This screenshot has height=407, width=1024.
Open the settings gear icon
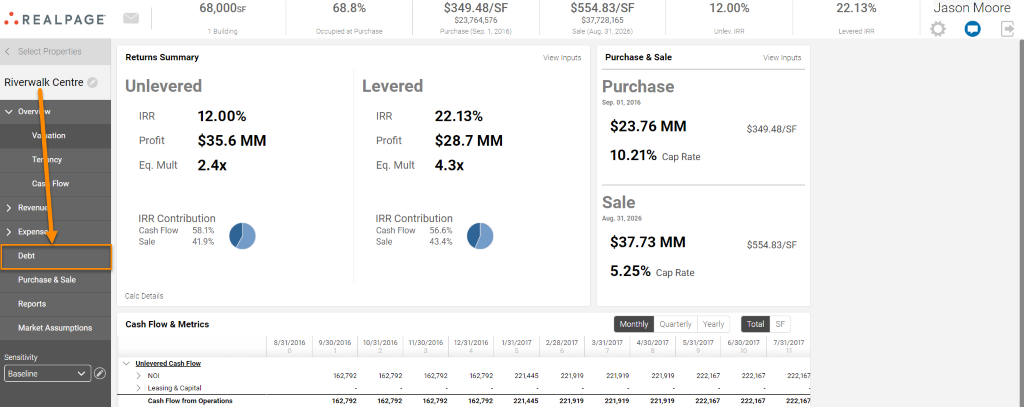[x=937, y=29]
